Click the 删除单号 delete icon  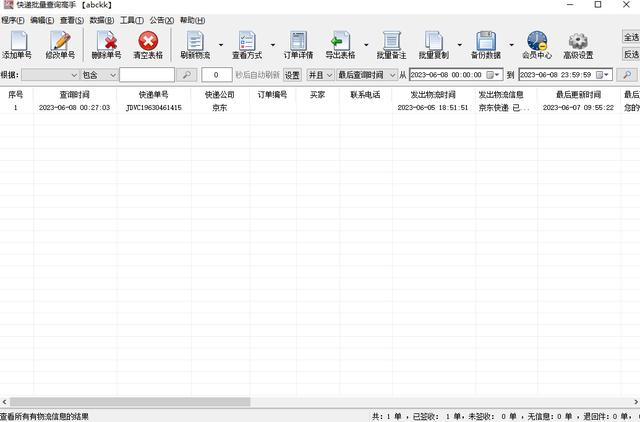coord(105,44)
